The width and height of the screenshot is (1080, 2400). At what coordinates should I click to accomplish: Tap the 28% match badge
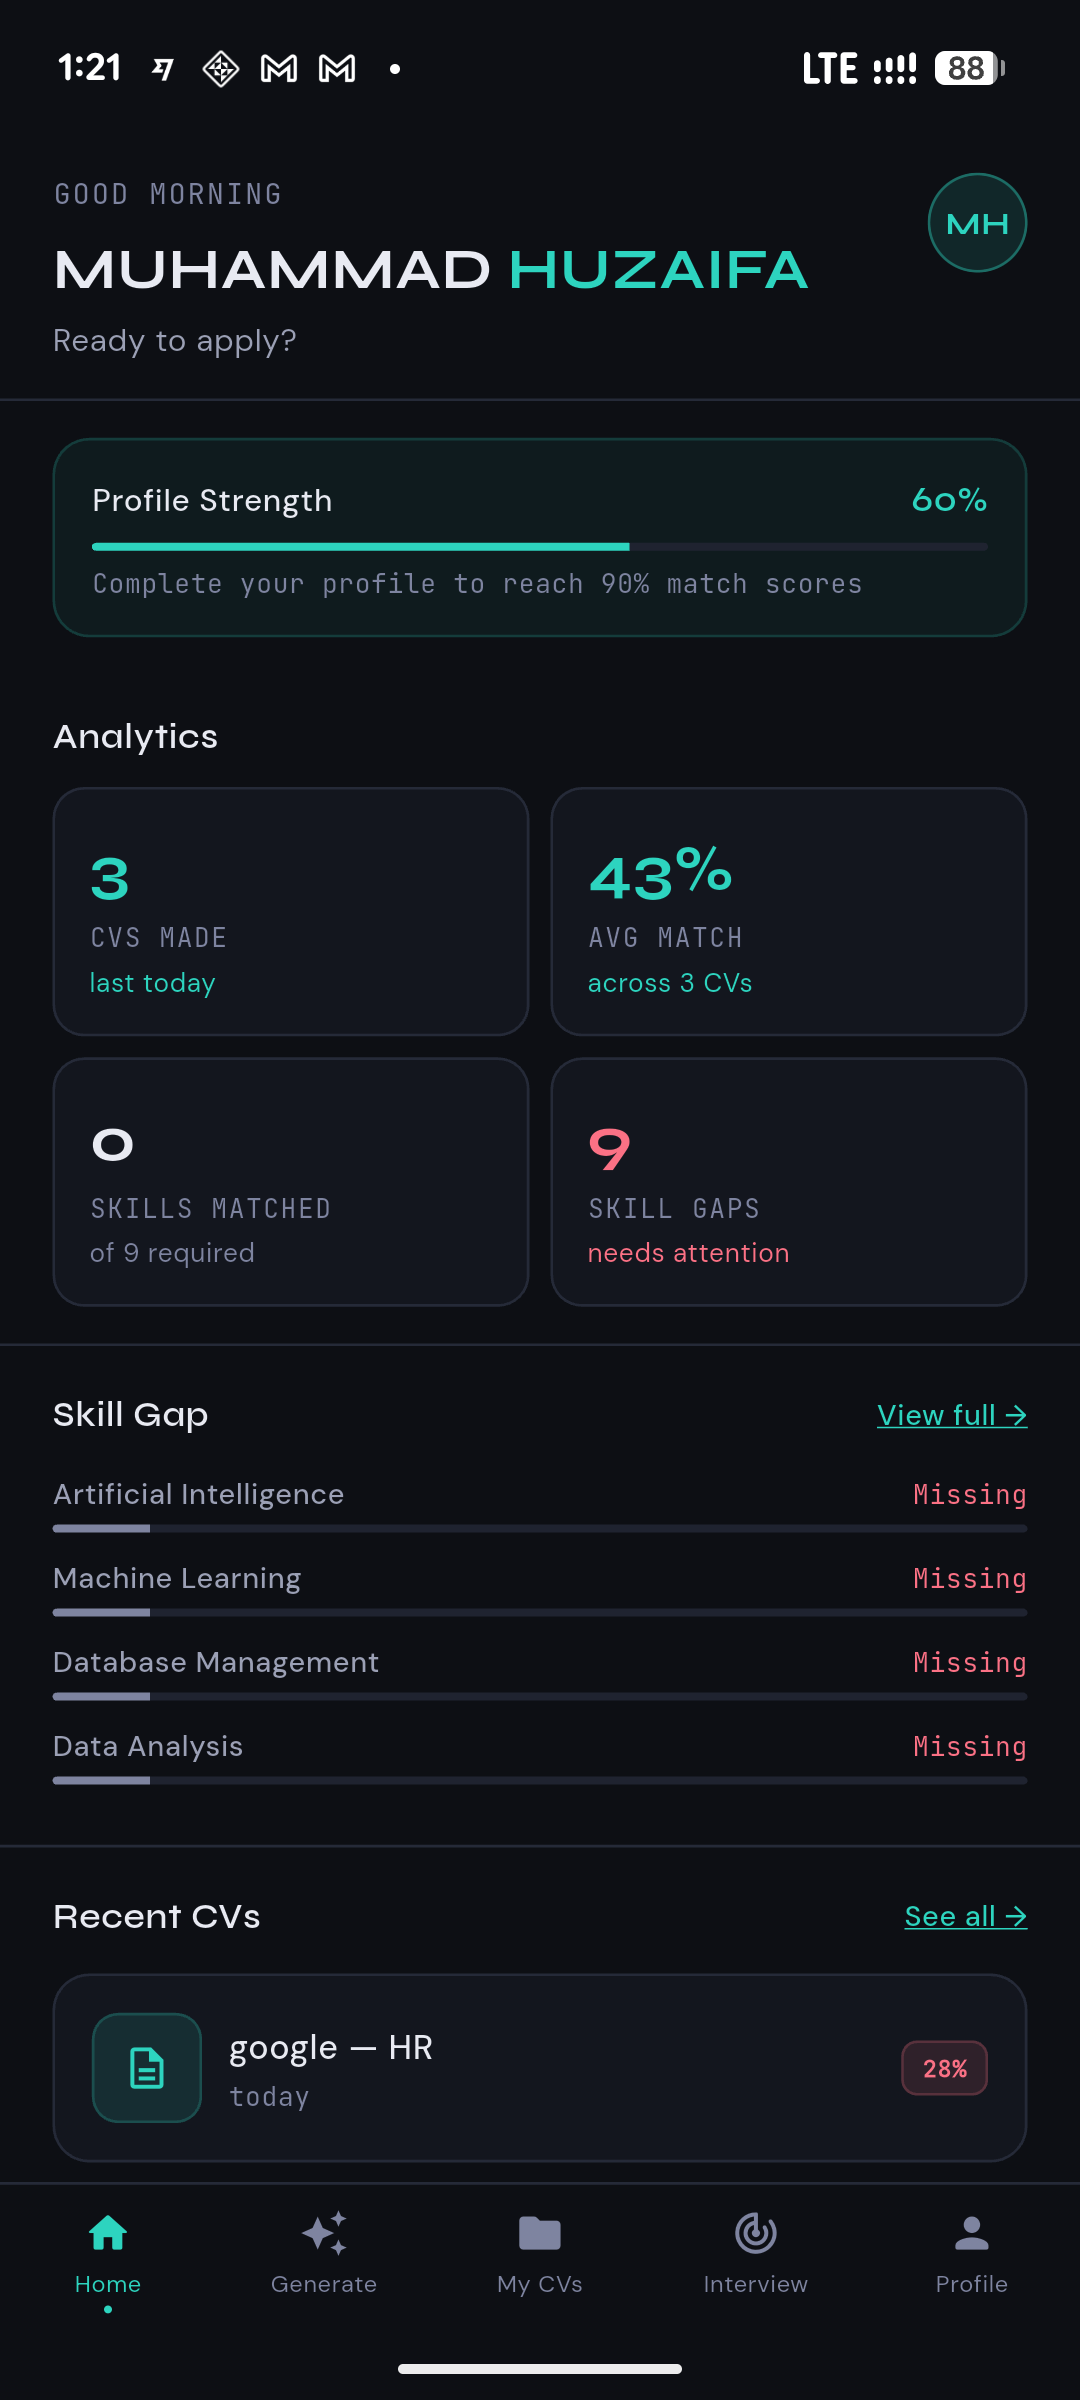coord(945,2068)
